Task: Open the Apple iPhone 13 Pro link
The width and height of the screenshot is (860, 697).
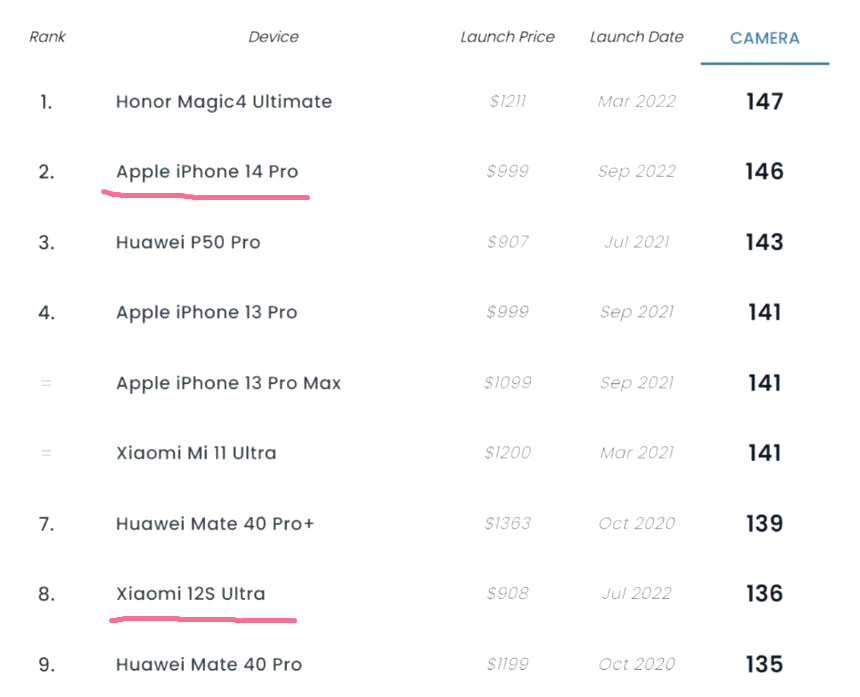Action: (206, 313)
